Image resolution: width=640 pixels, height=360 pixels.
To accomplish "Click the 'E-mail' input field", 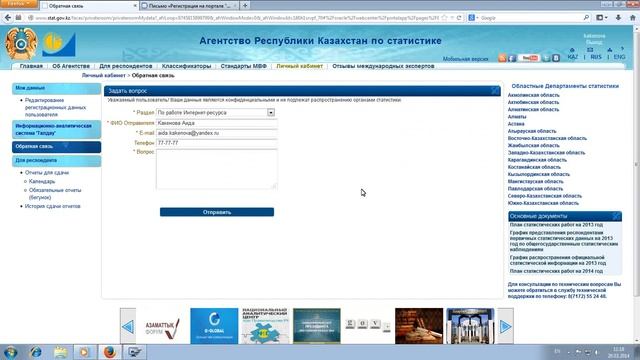I will 217,133.
